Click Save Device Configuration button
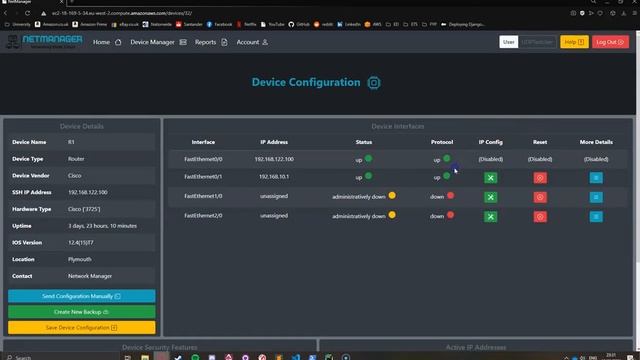The image size is (640, 360). click(82, 327)
